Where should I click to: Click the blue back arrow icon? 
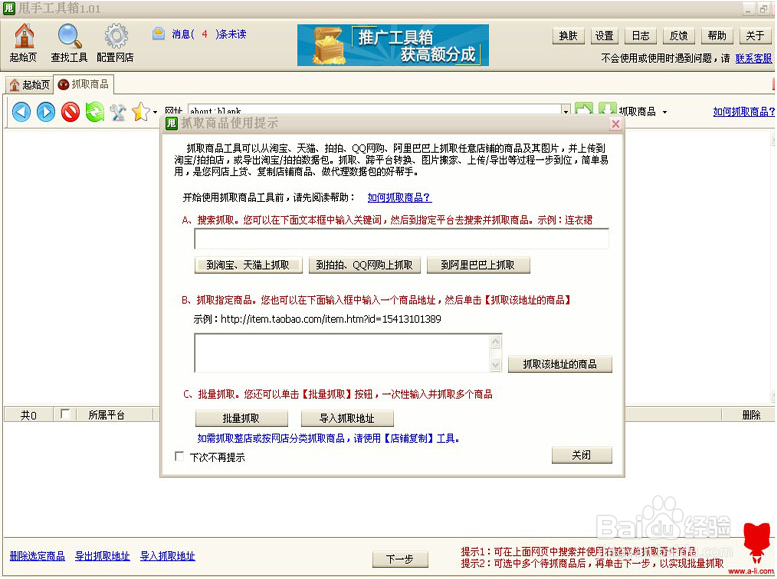click(21, 112)
